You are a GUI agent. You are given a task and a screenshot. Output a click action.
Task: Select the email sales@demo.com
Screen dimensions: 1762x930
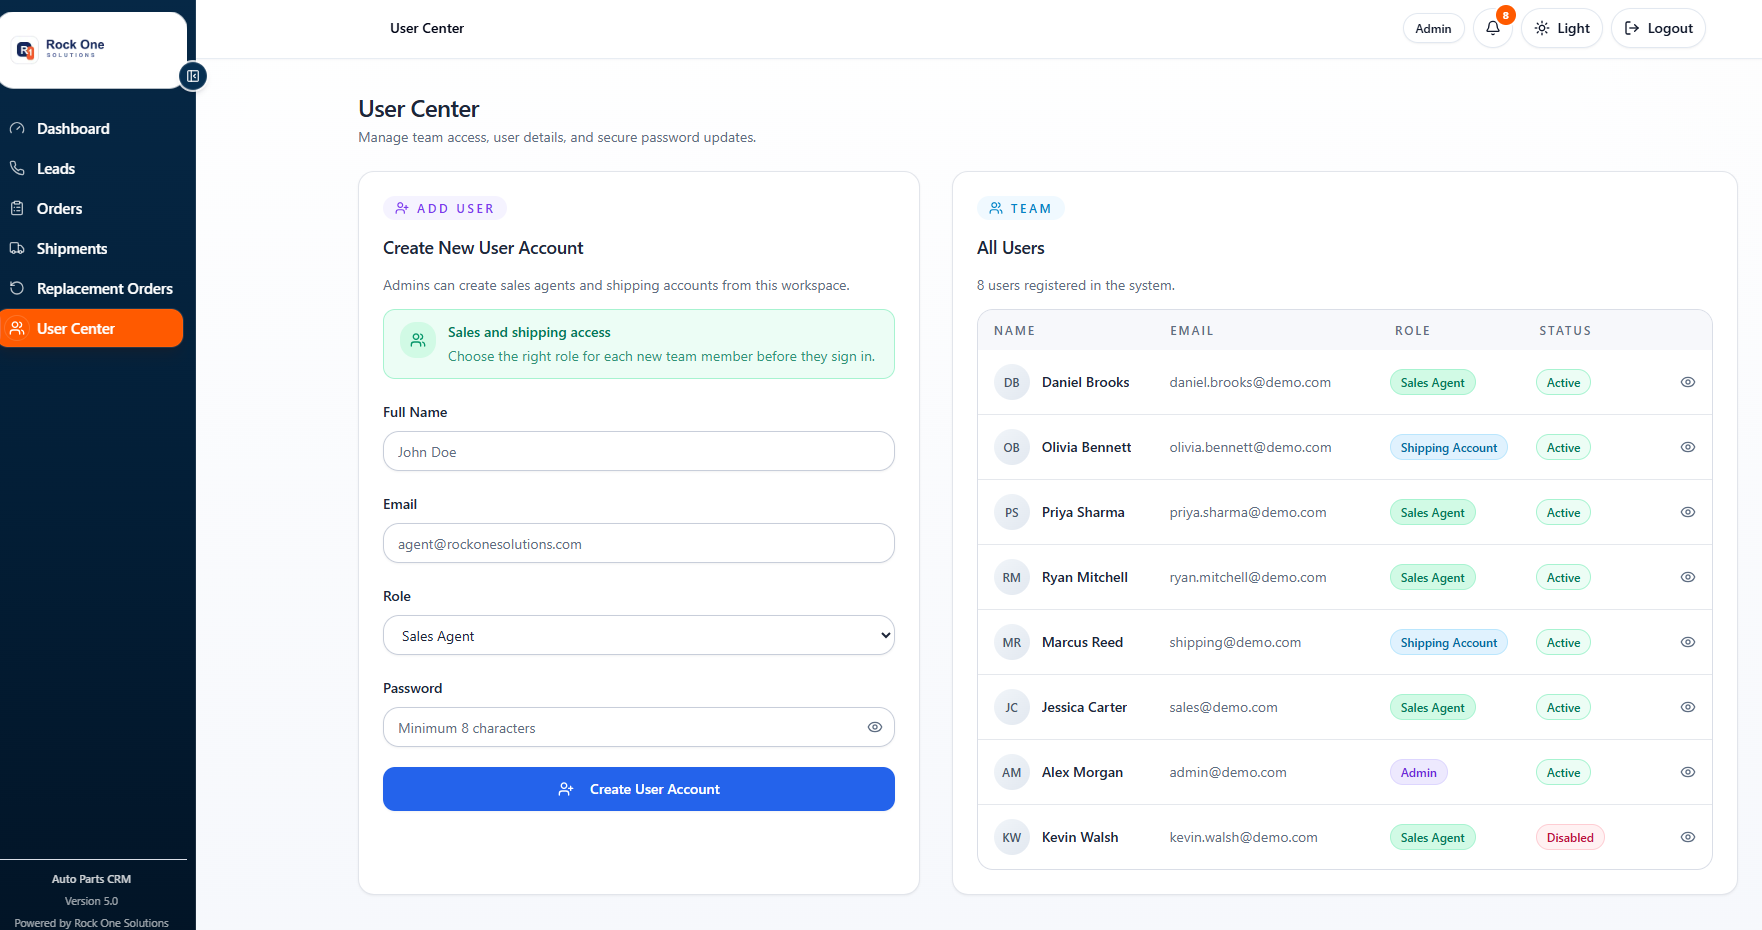point(1223,707)
